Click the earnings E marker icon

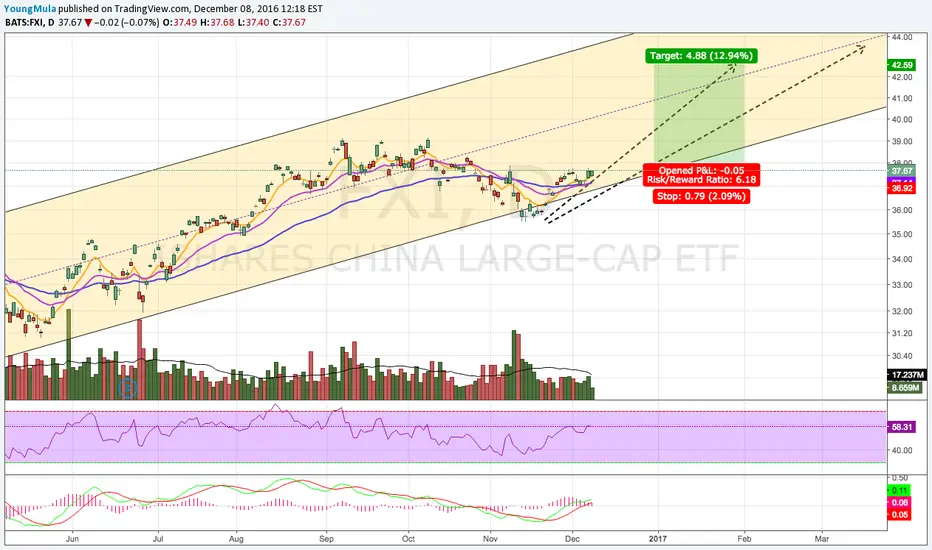pyautogui.click(x=128, y=389)
